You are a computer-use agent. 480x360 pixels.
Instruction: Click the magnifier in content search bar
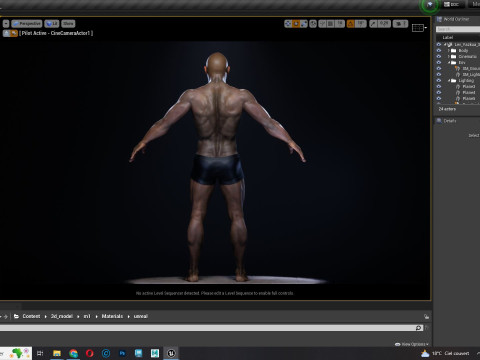pos(419,328)
